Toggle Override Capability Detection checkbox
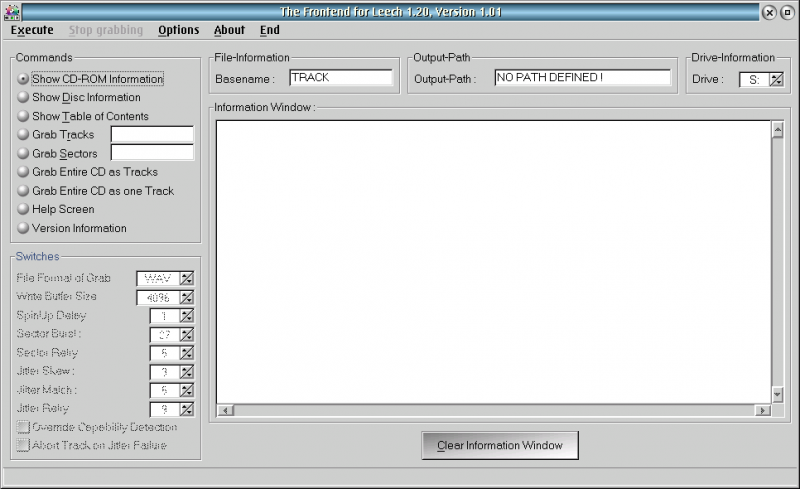The width and height of the screenshot is (800, 489). (x=23, y=427)
